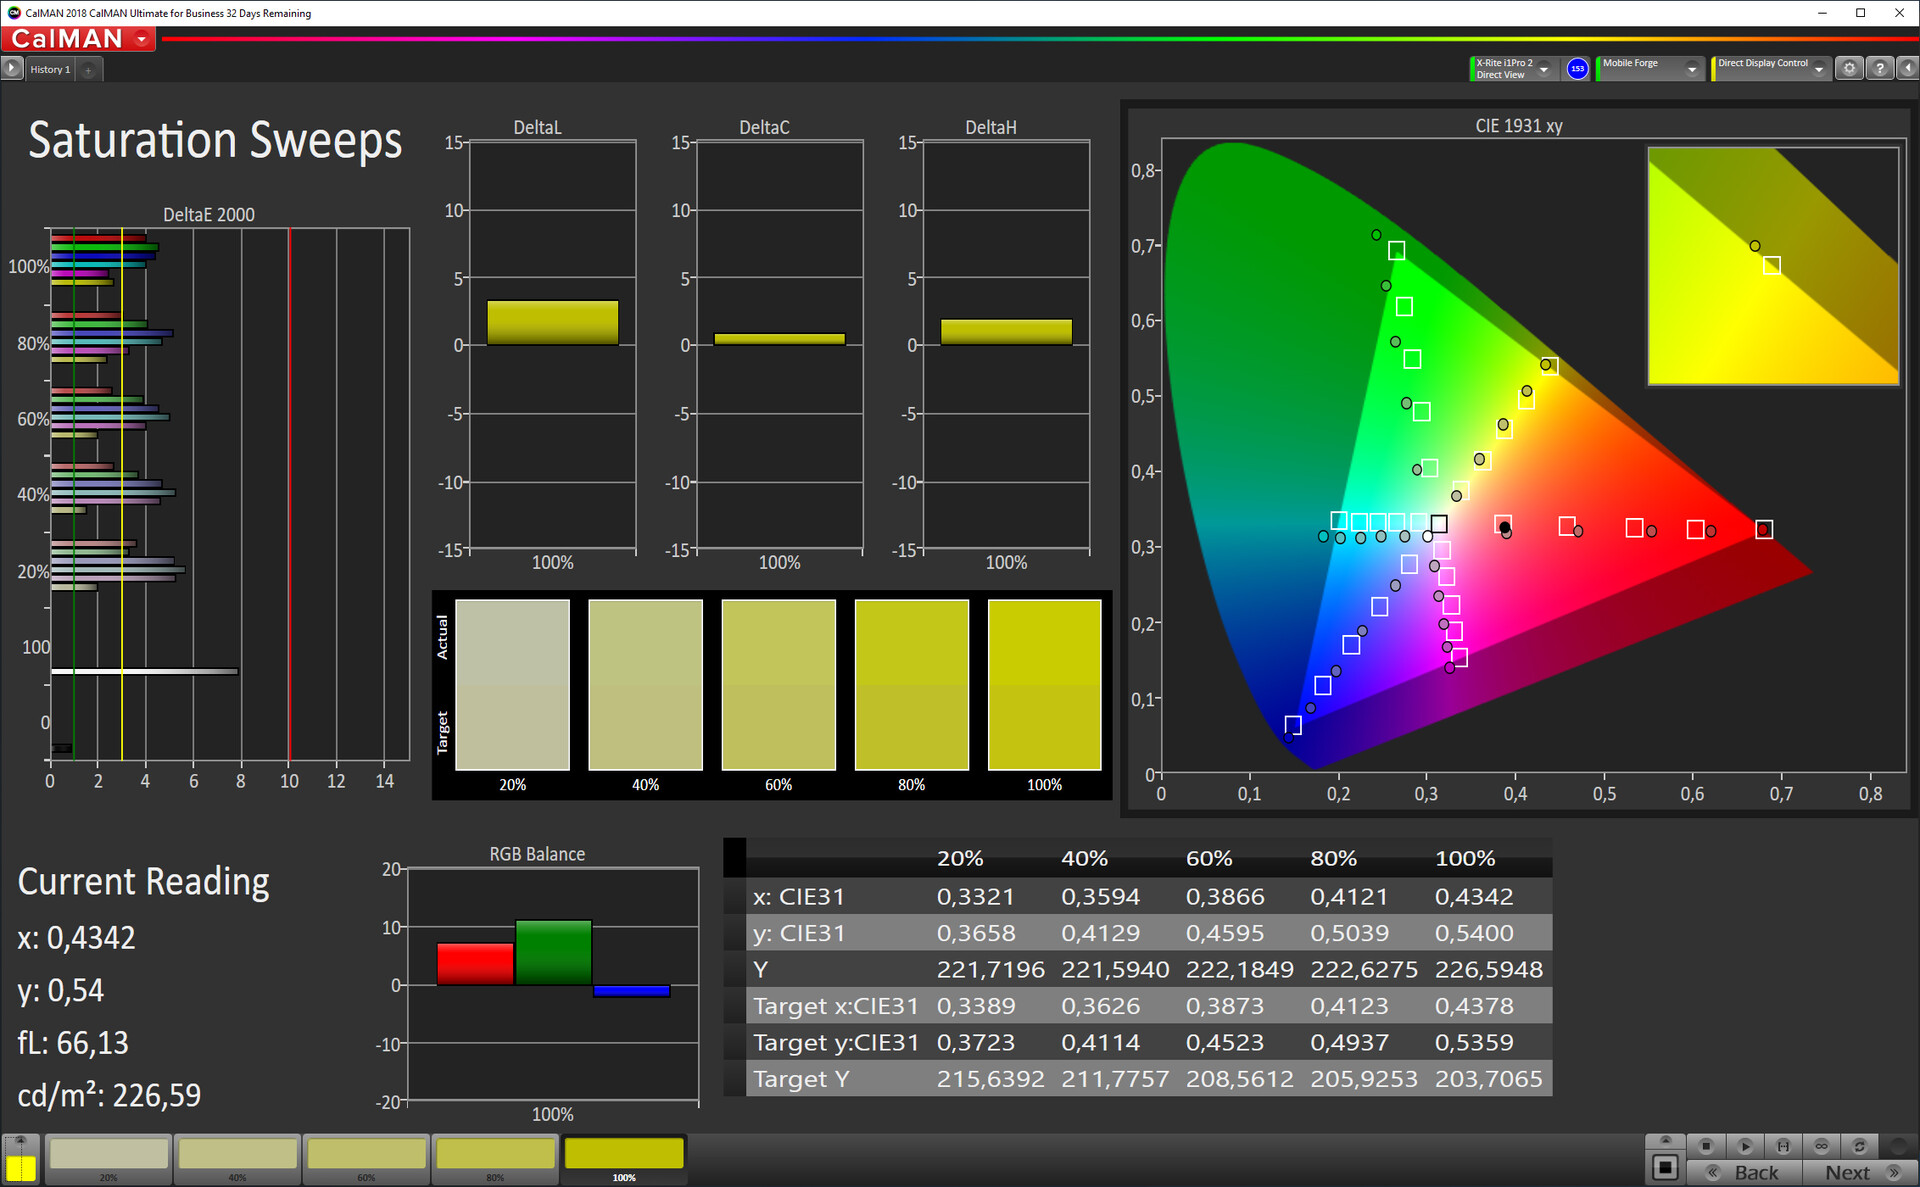Toggle the black pattern window square
Image resolution: width=1920 pixels, height=1187 pixels.
coord(1665,1166)
